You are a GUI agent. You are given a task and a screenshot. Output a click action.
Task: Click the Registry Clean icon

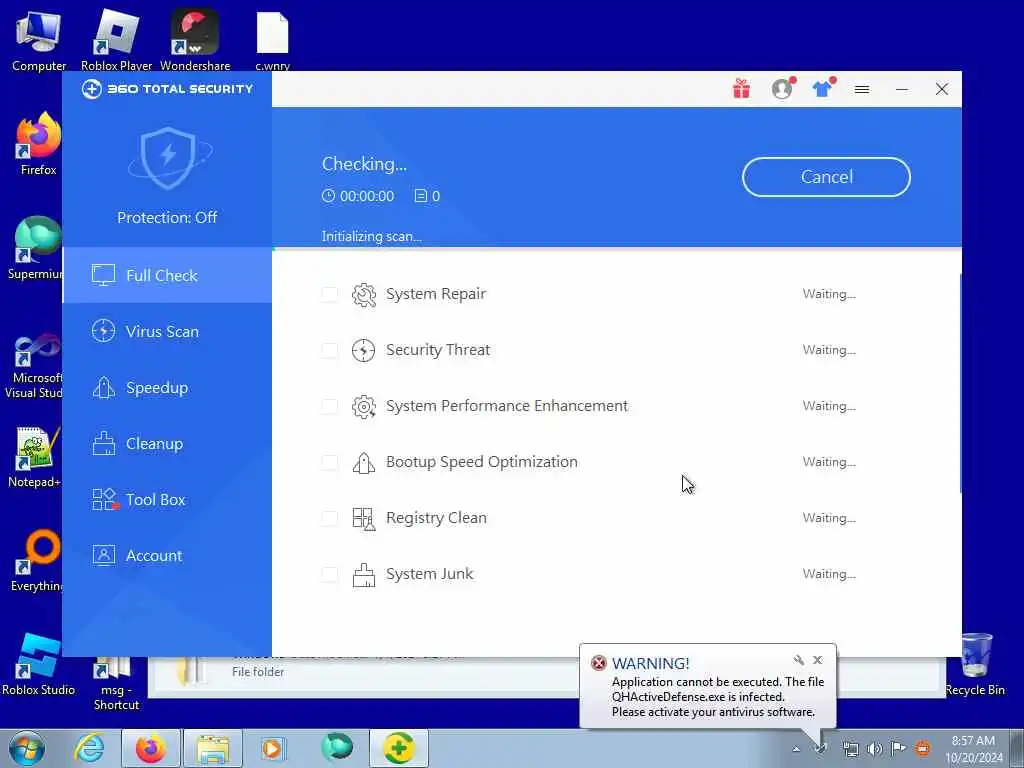point(364,519)
